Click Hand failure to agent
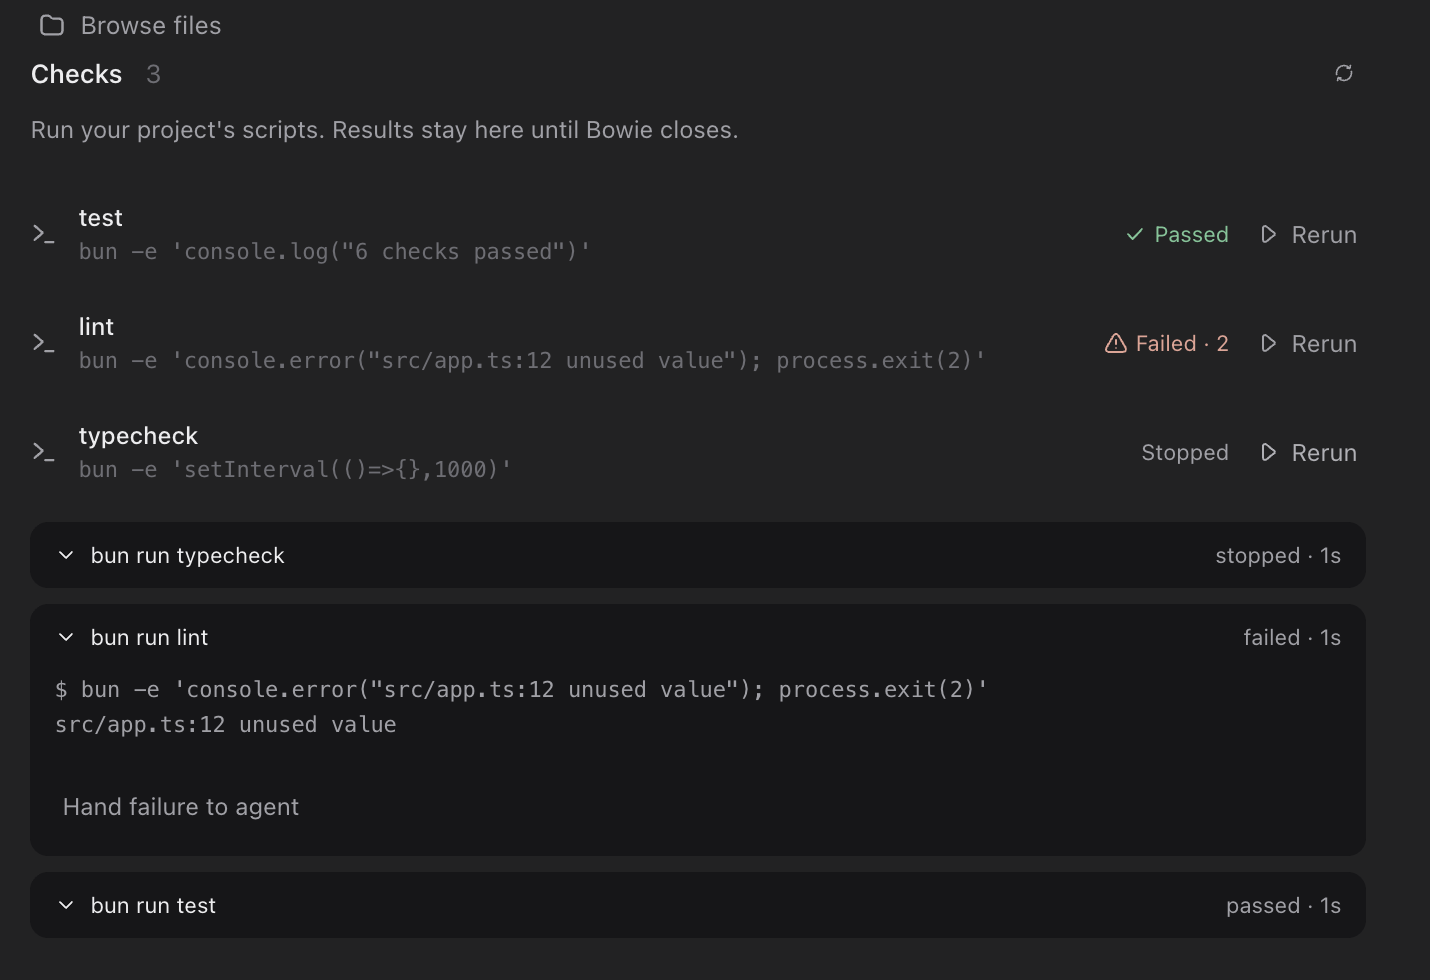Viewport: 1430px width, 980px height. click(x=181, y=807)
